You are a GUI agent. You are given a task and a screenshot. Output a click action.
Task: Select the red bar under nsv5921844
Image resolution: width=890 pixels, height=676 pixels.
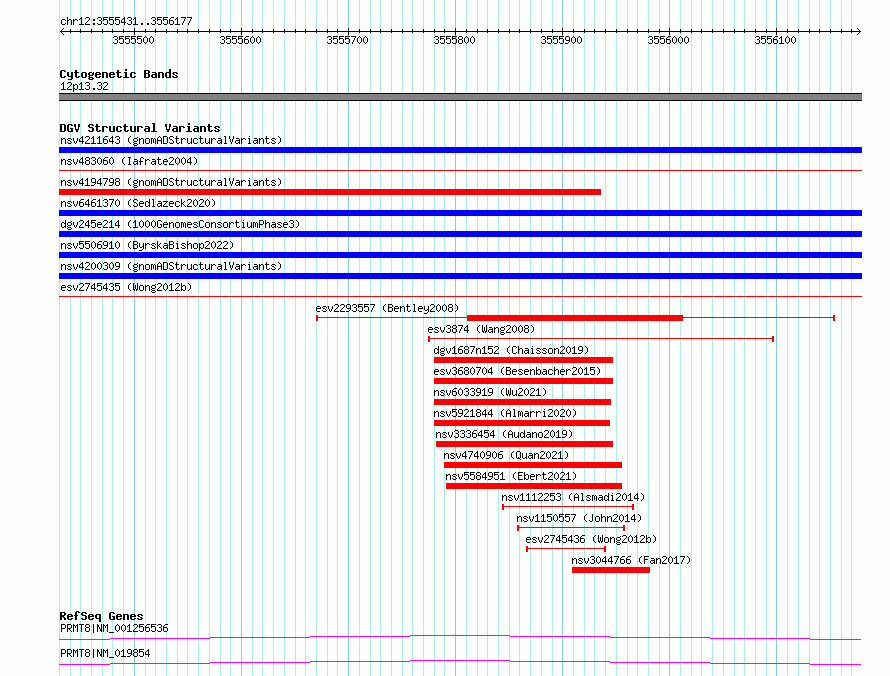point(522,423)
